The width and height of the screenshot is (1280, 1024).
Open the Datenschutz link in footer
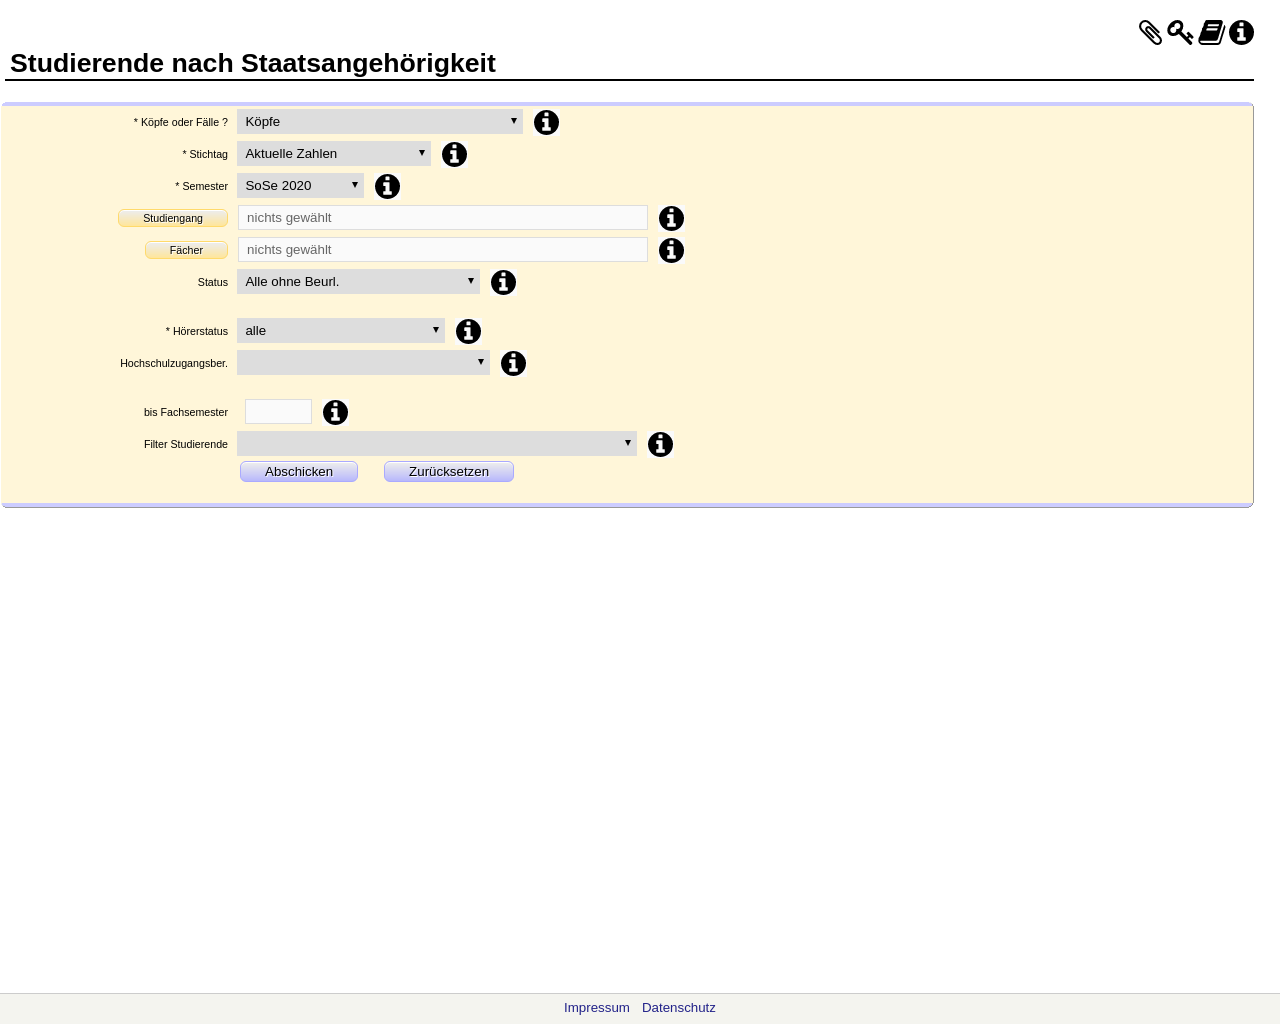(x=679, y=1008)
